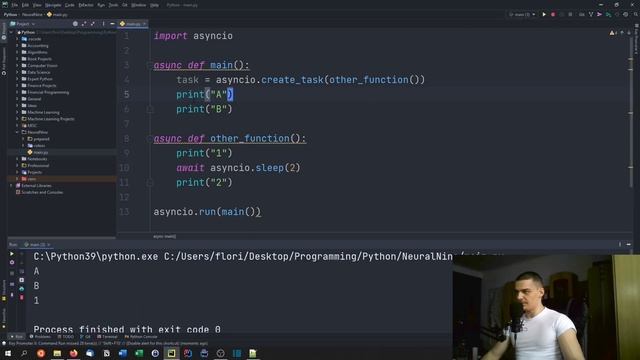Open the Code menu
Screen dimensions: 640x360
[x=70, y=5]
